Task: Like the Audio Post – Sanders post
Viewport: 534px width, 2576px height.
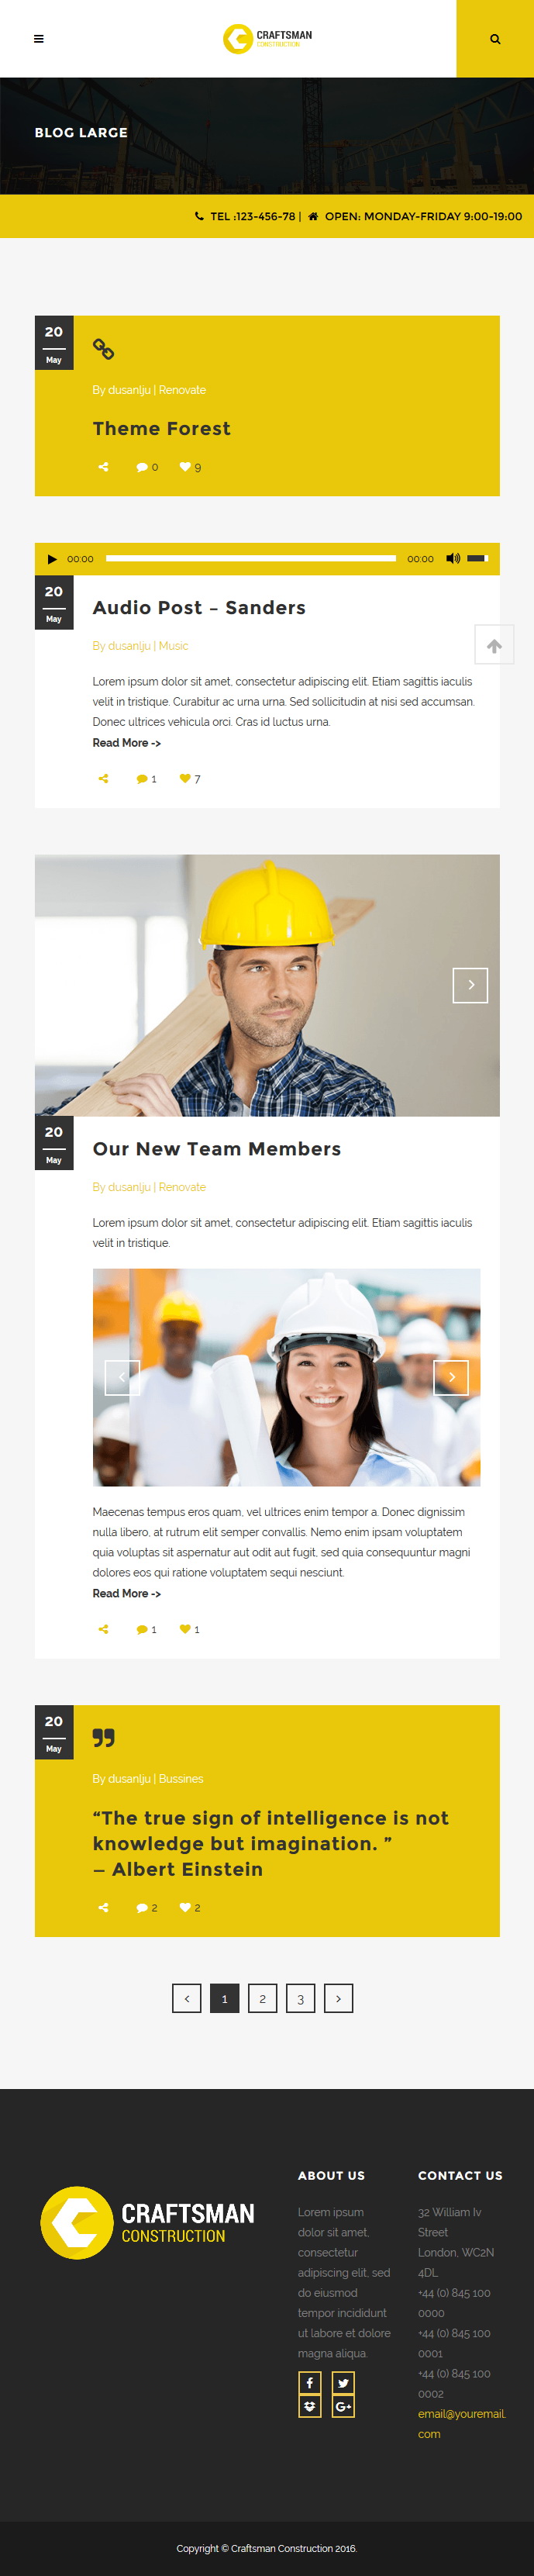Action: 185,779
